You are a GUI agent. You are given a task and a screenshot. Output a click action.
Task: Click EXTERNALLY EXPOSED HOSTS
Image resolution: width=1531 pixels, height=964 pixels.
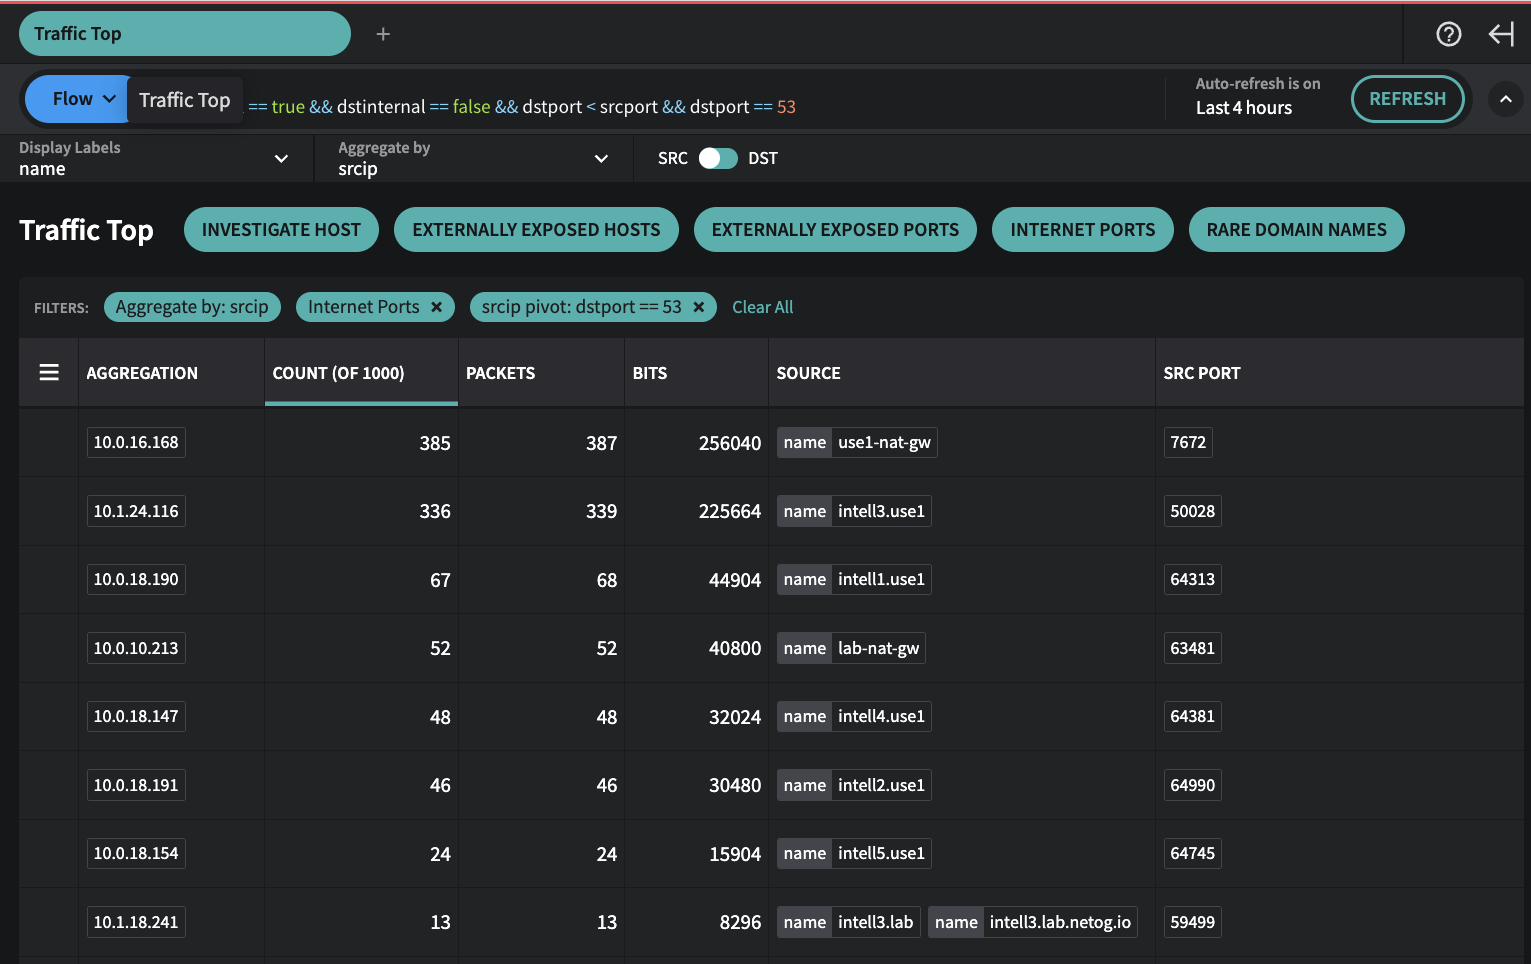pyautogui.click(x=536, y=229)
